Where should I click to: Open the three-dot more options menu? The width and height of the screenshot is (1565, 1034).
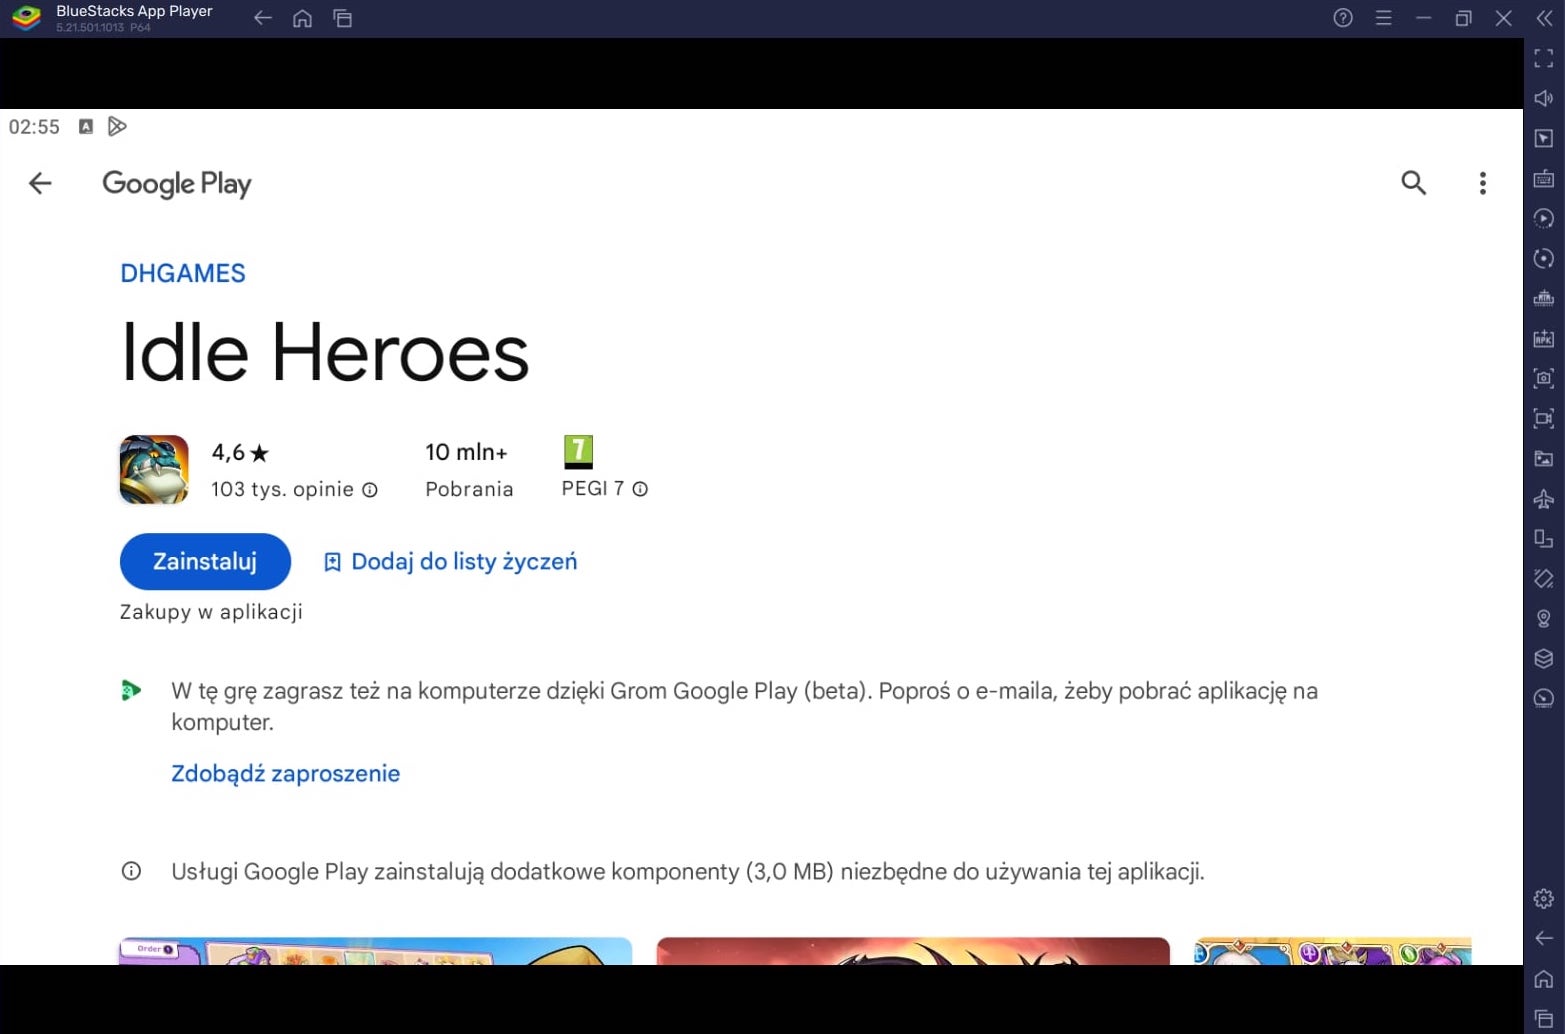(x=1482, y=183)
